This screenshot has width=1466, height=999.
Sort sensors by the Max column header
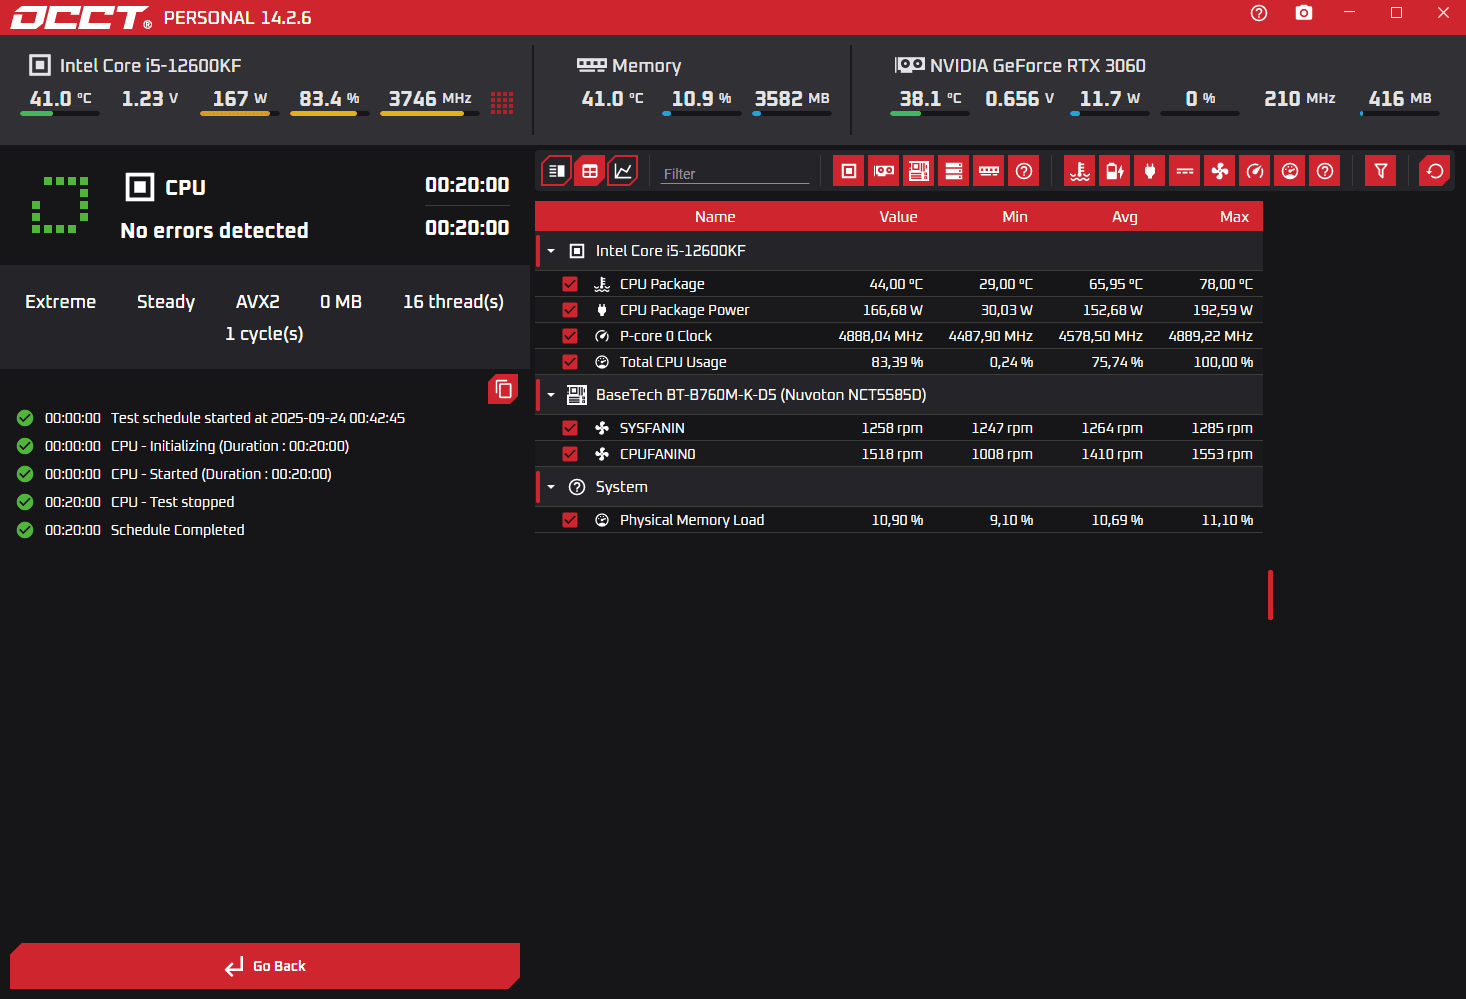pos(1234,217)
